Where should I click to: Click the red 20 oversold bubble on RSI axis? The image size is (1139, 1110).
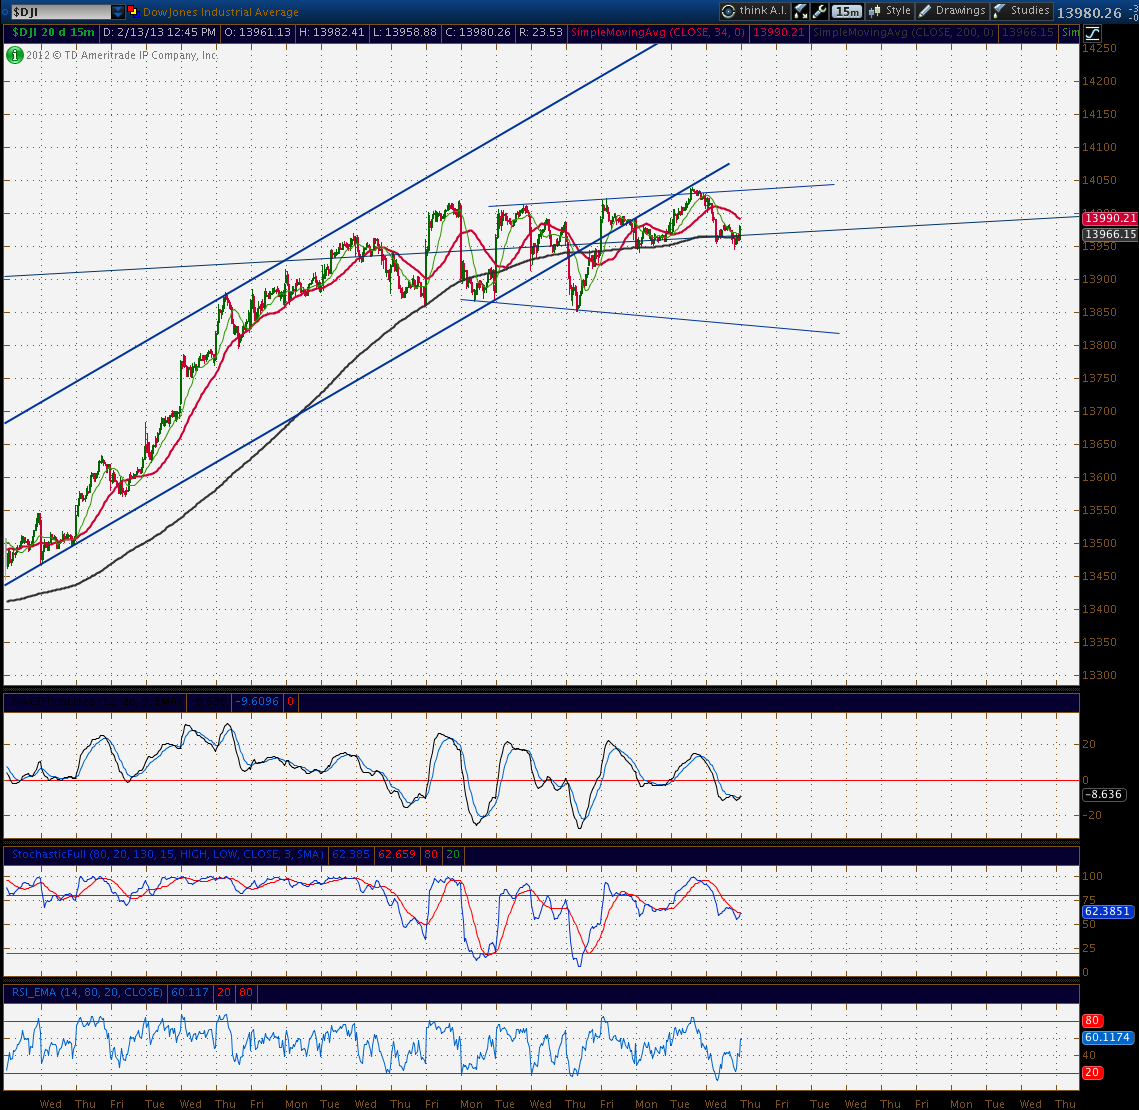coord(1092,1072)
